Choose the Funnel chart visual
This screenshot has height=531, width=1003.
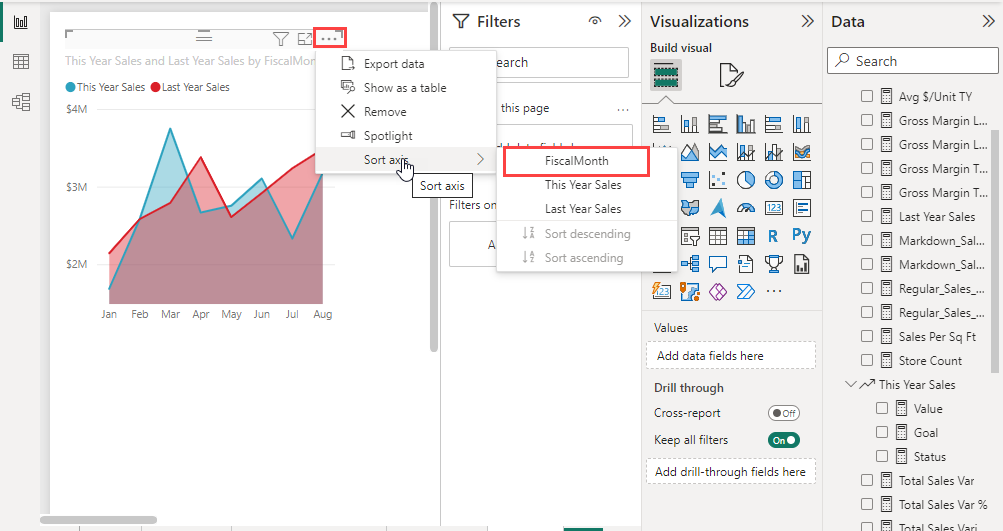click(x=690, y=180)
